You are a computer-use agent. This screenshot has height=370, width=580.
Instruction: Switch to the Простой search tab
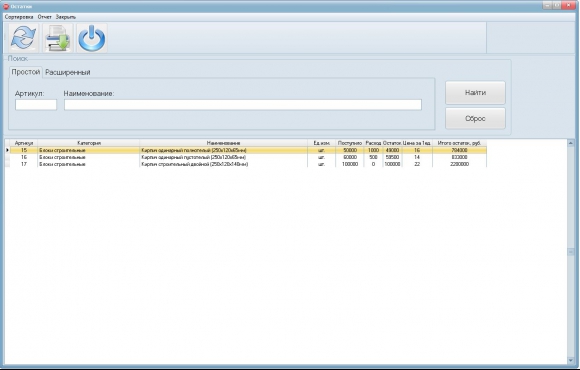[x=26, y=72]
